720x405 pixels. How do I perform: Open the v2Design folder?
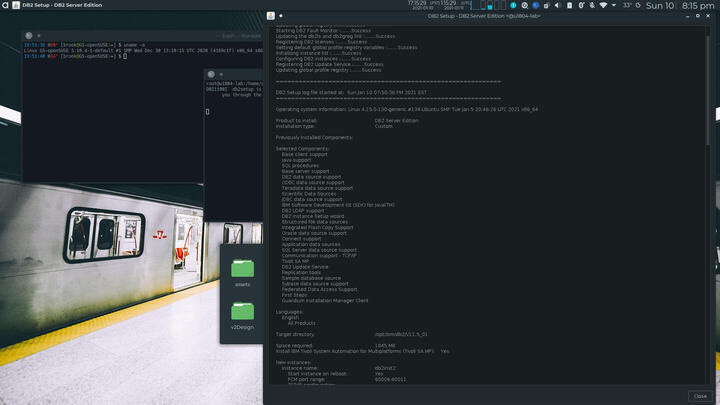point(242,315)
